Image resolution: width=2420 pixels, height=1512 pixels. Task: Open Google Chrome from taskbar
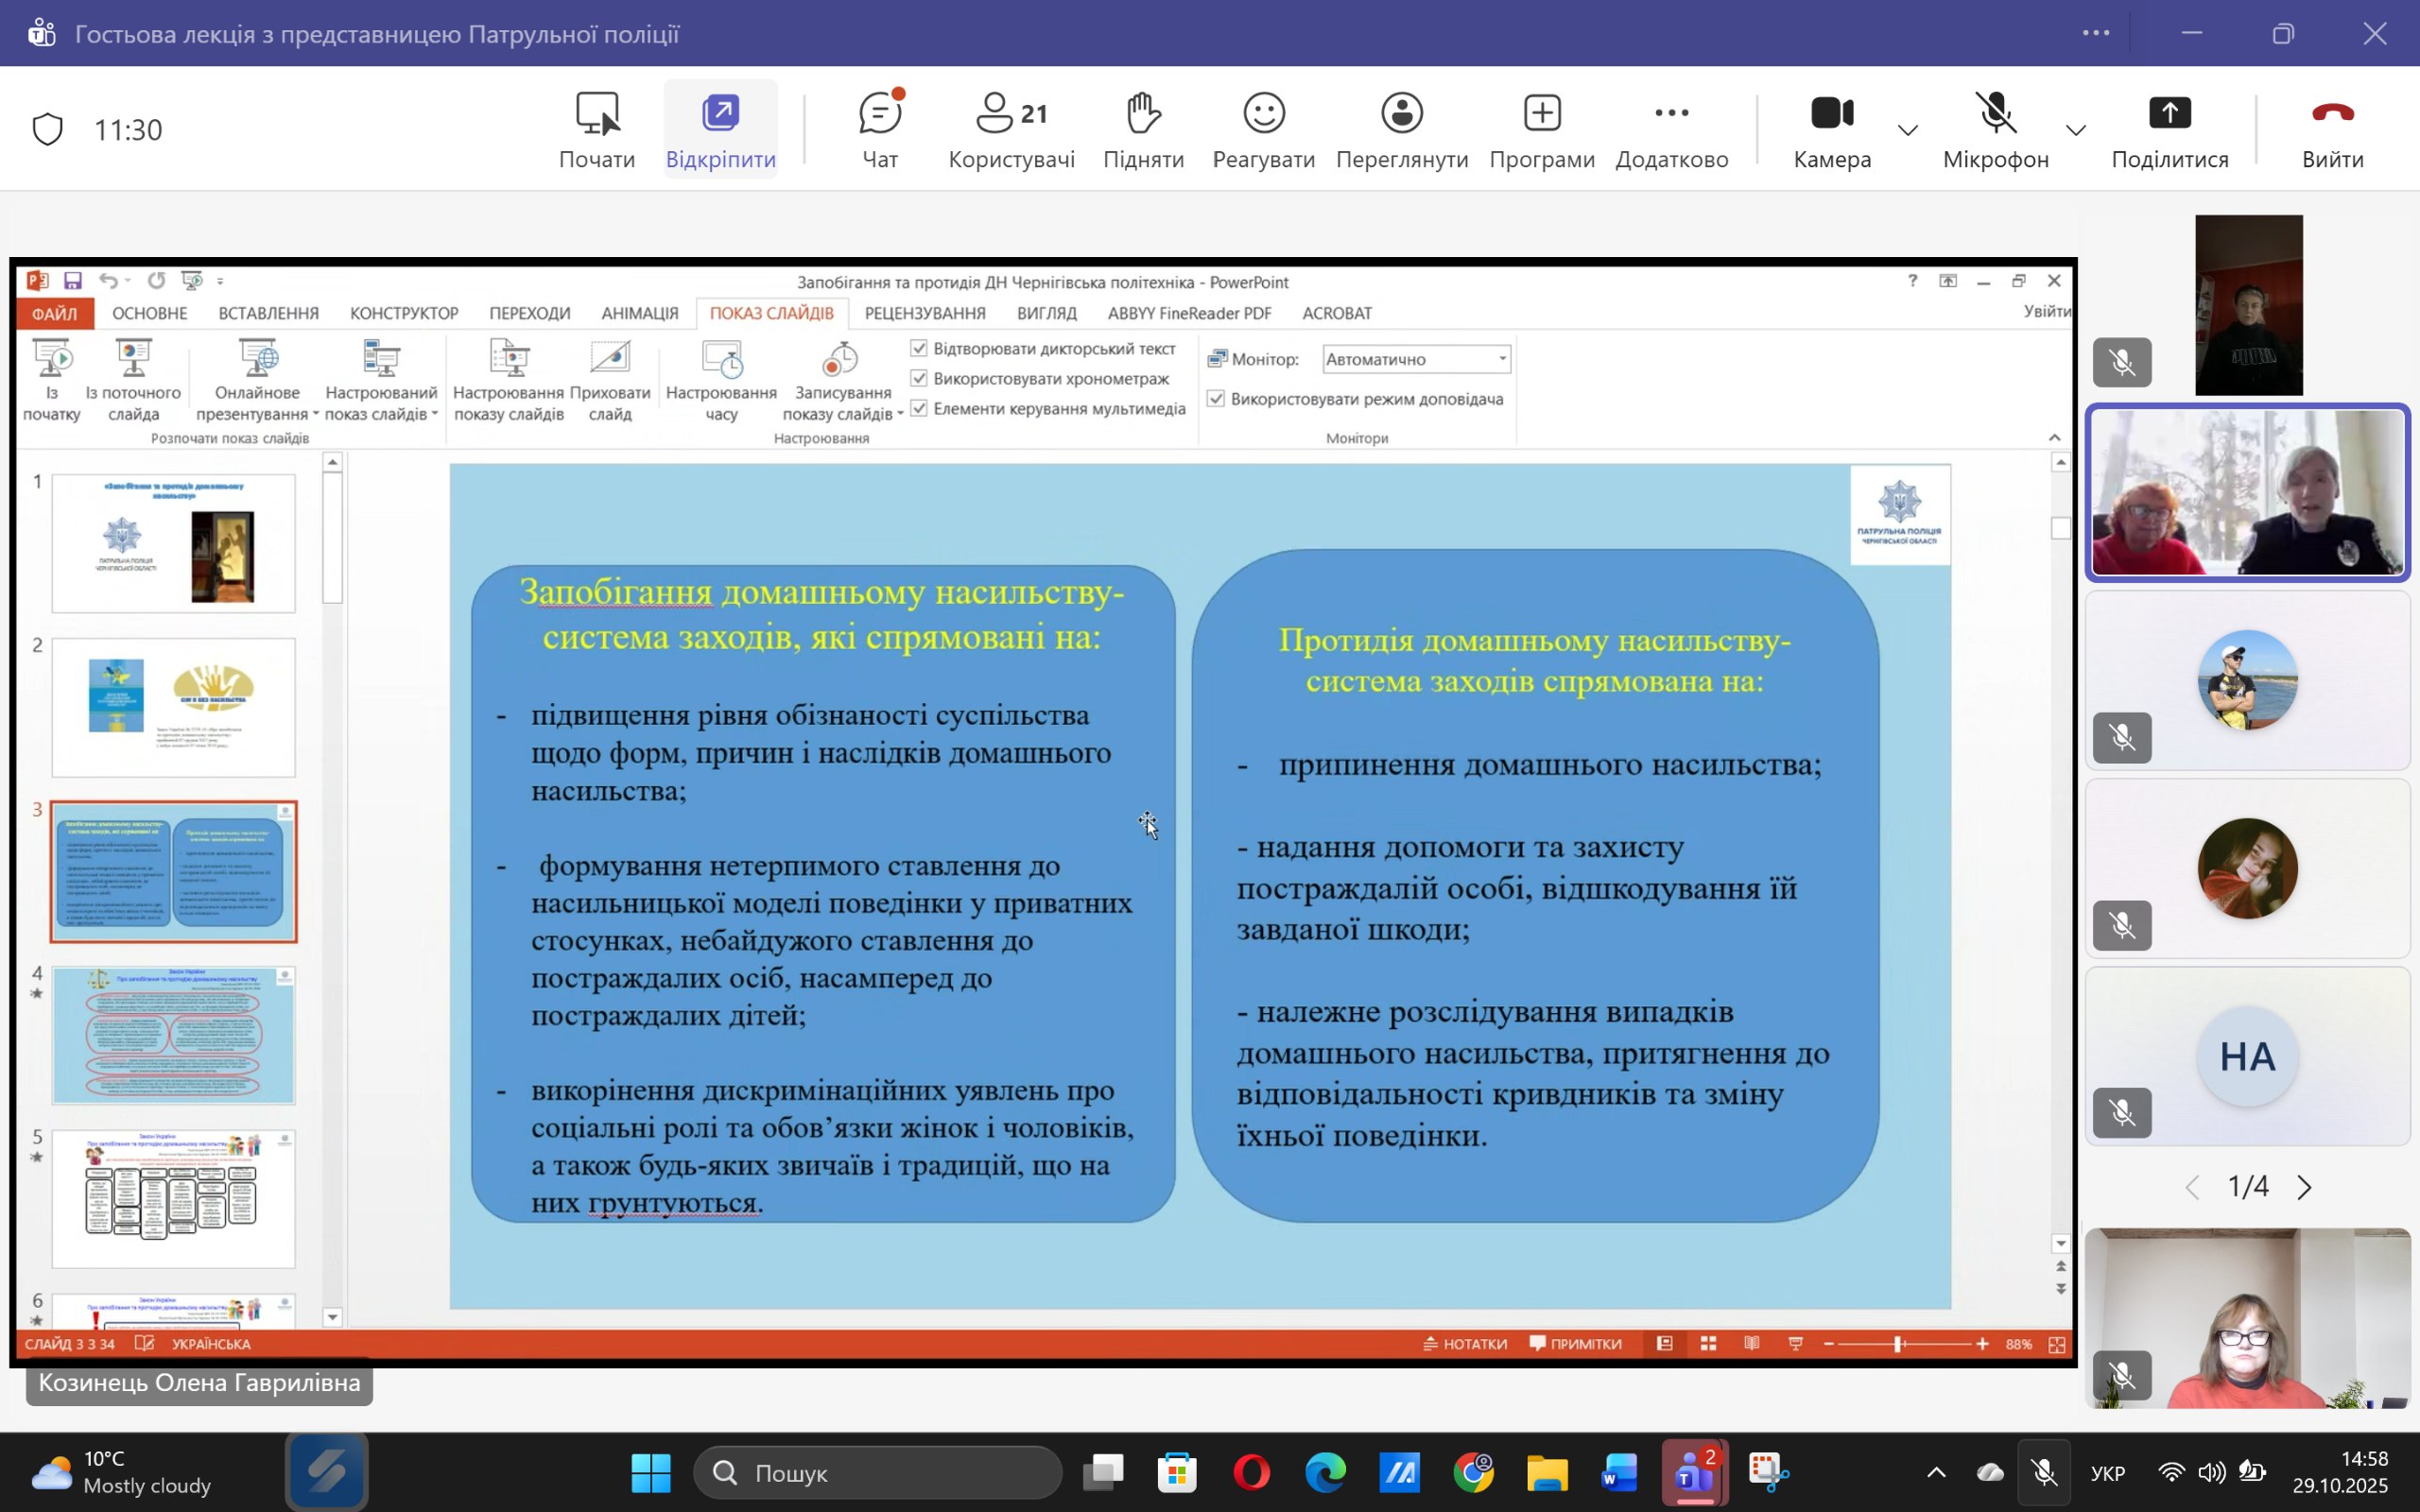click(1473, 1472)
